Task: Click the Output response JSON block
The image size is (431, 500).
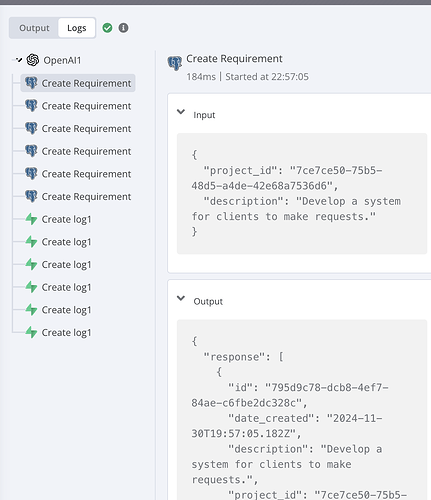Action: [x=302, y=410]
